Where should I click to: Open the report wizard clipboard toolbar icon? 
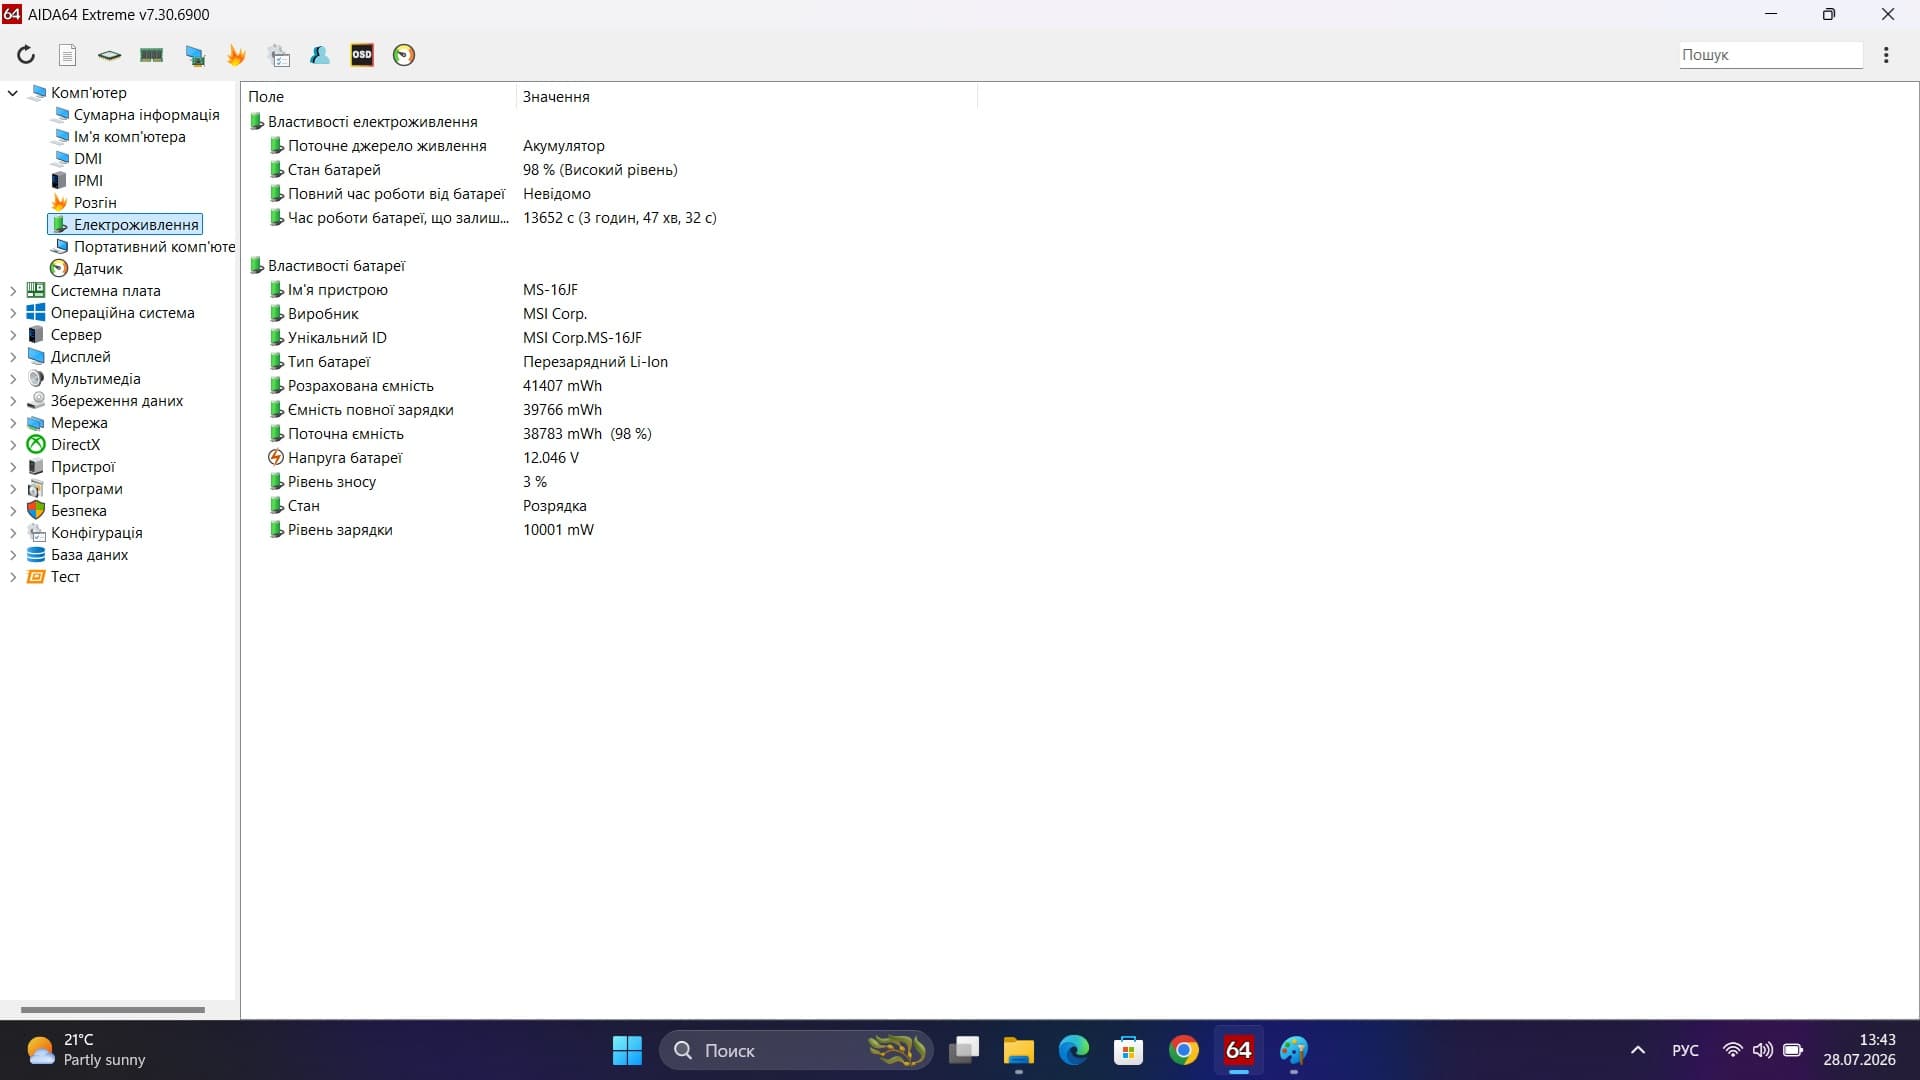[280, 55]
